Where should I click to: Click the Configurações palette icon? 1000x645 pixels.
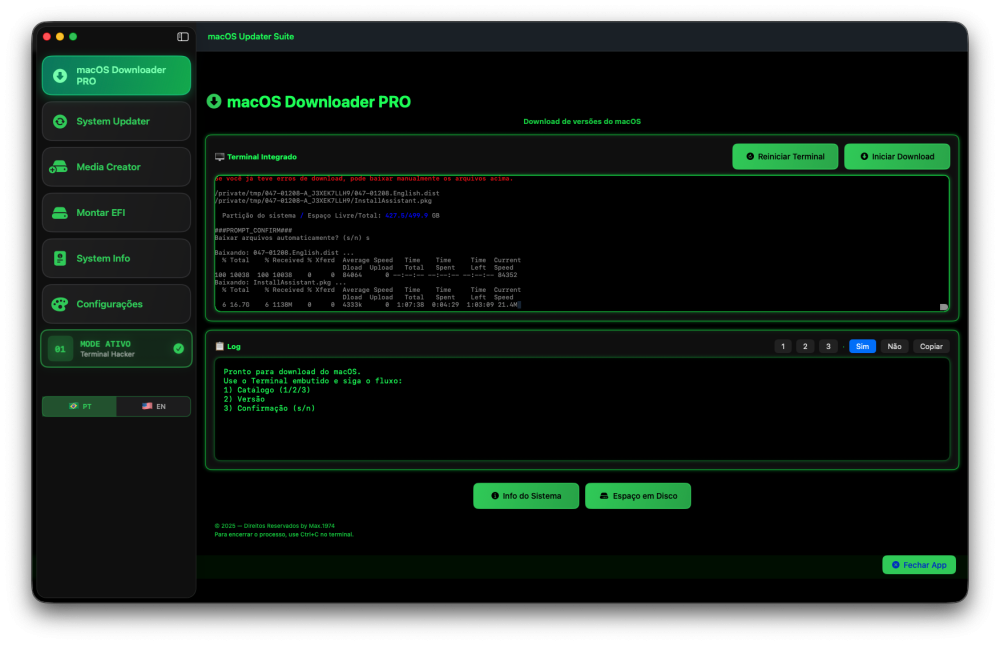click(60, 304)
